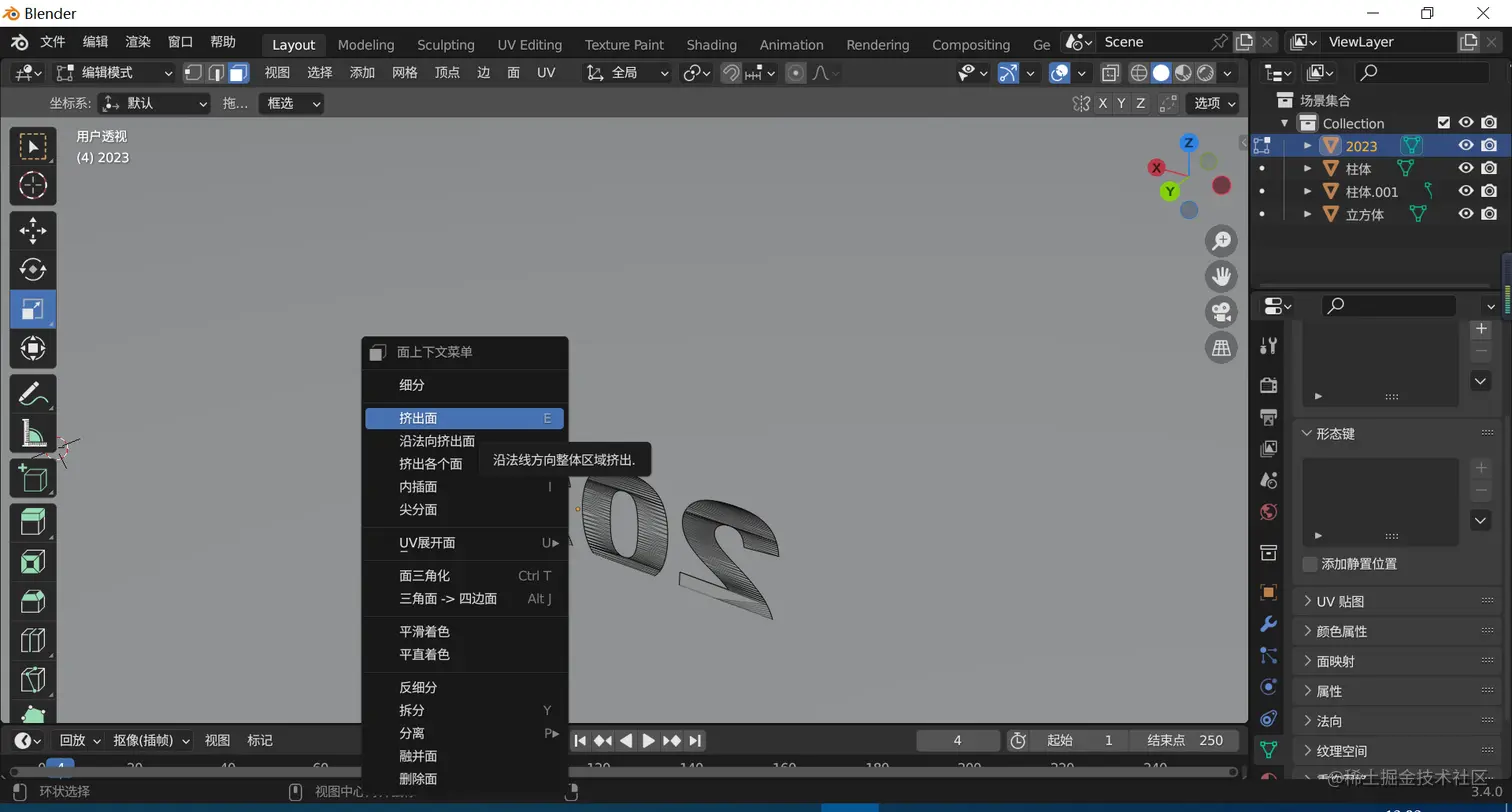Expand the 颜色属性 panel
Screen dimensions: 1512x812
(1397, 632)
